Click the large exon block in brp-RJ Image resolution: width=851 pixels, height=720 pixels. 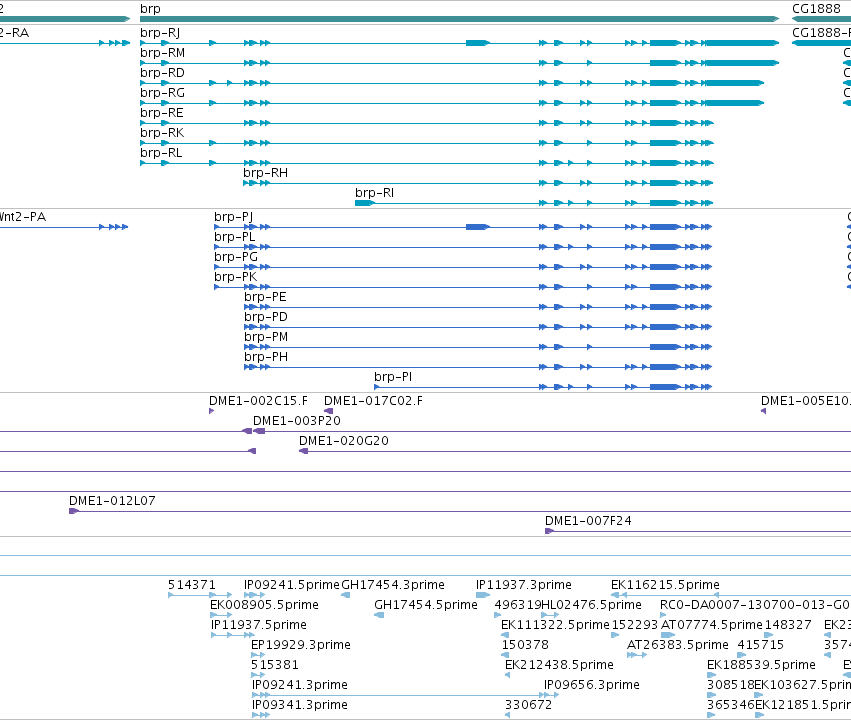click(x=478, y=43)
